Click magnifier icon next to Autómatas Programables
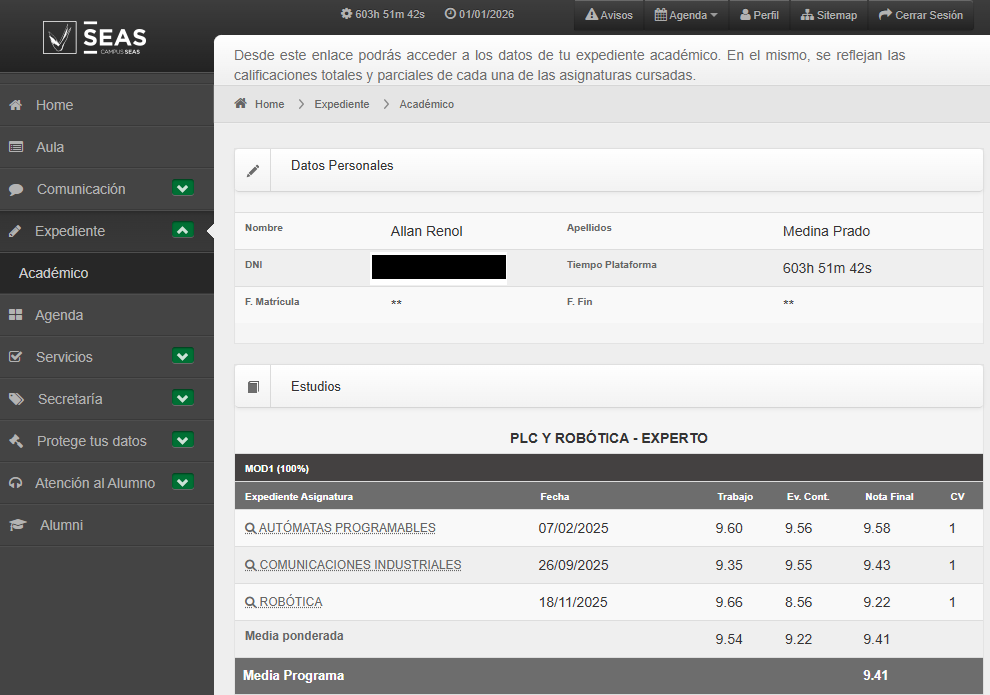This screenshot has width=990, height=695. [x=250, y=528]
